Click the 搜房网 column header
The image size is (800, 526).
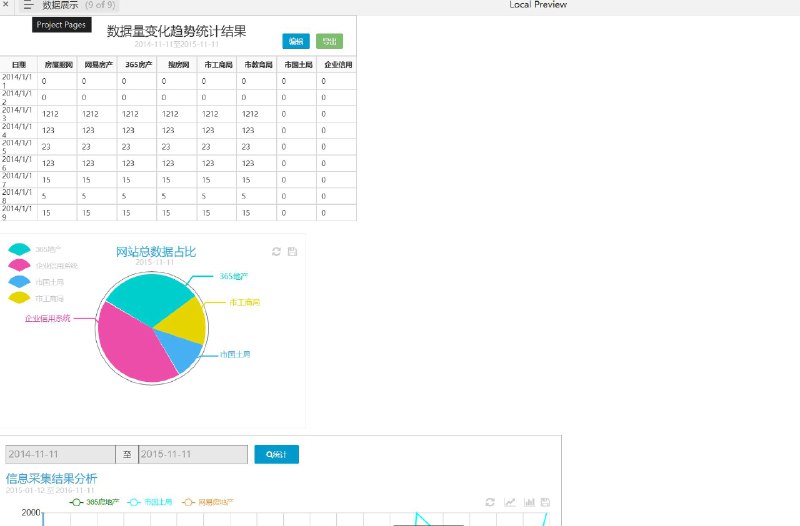178,65
